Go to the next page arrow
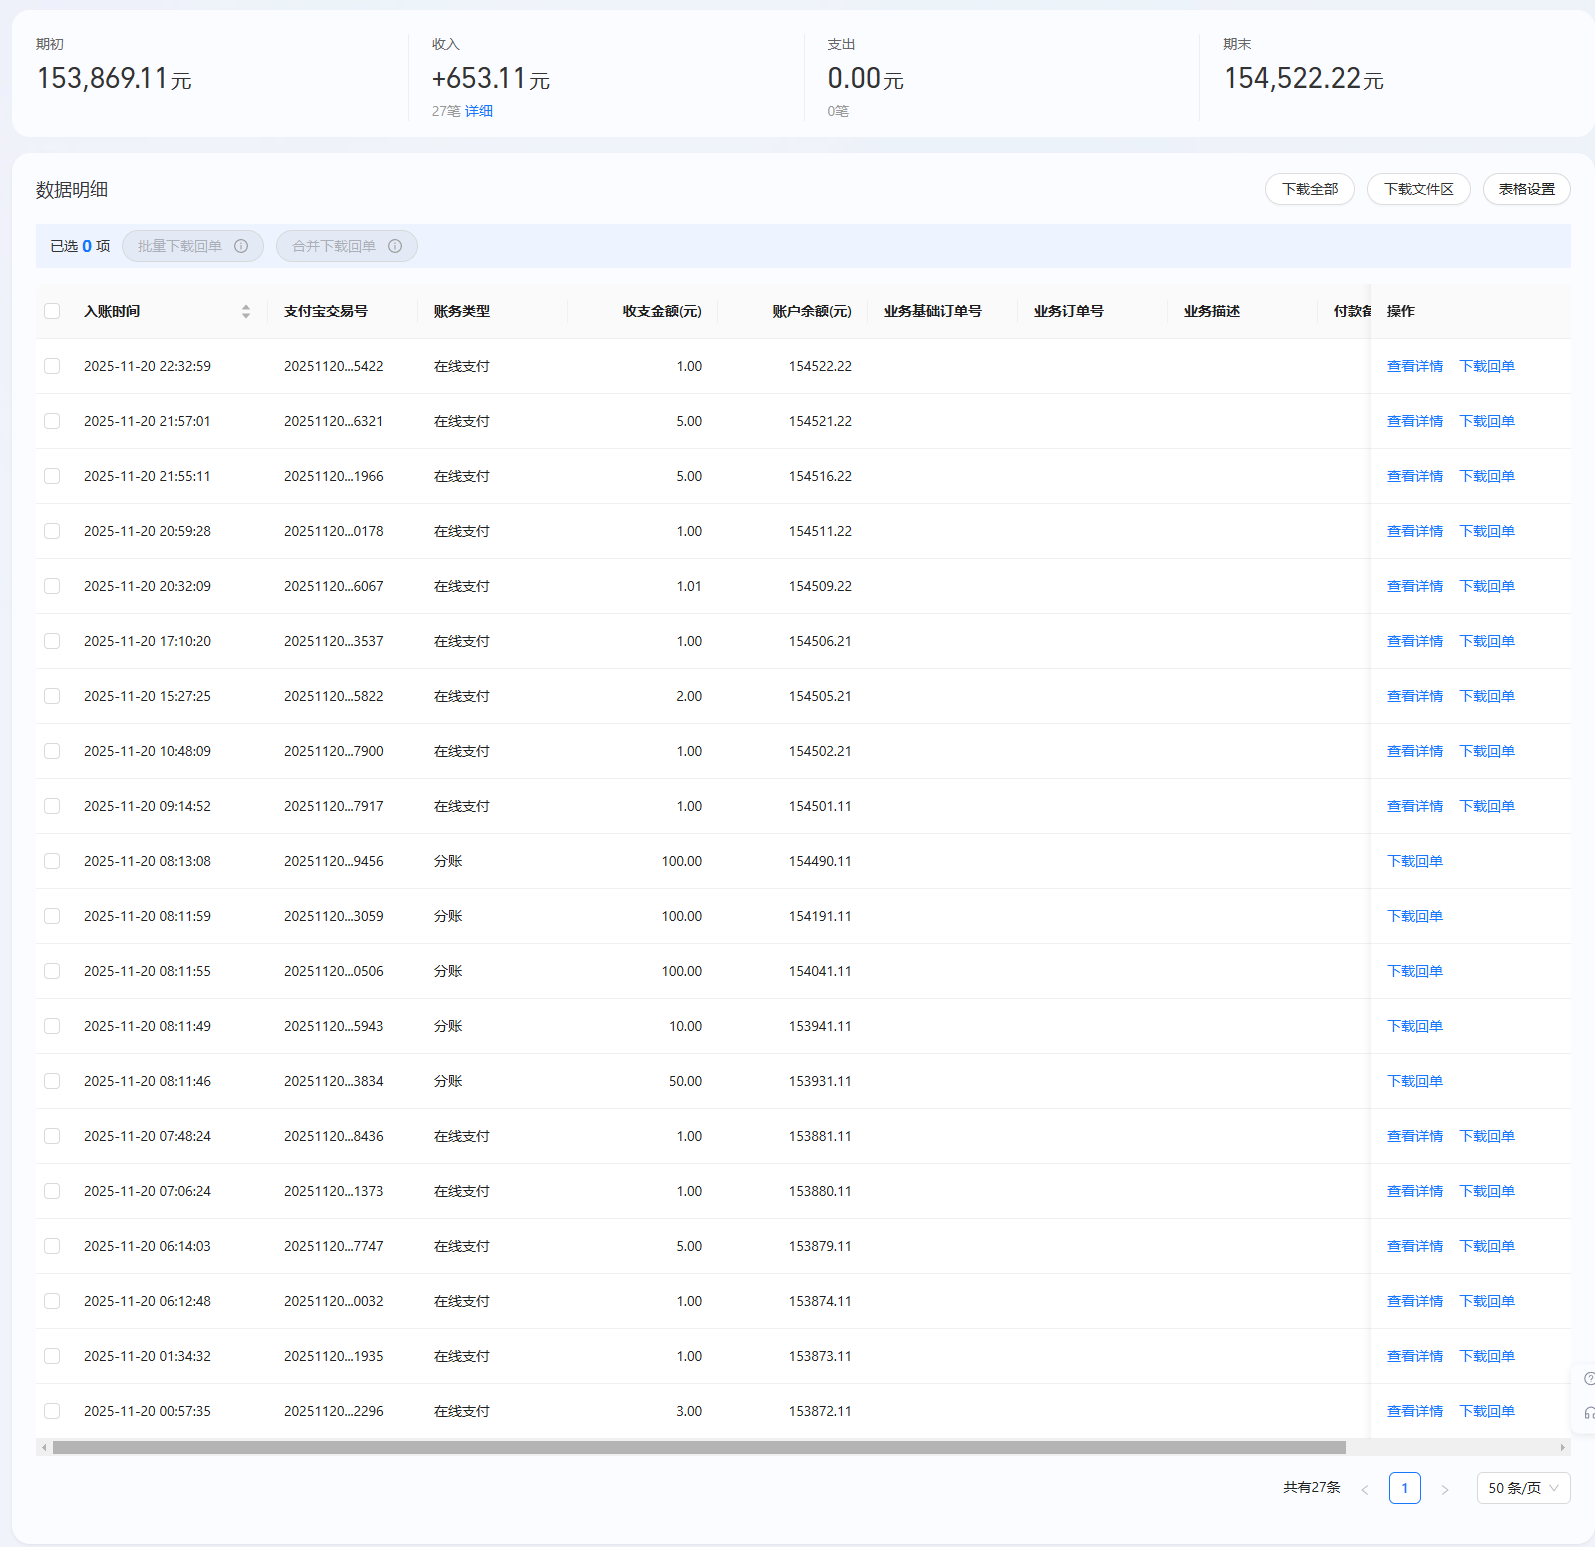The height and width of the screenshot is (1547, 1595). [x=1444, y=1489]
